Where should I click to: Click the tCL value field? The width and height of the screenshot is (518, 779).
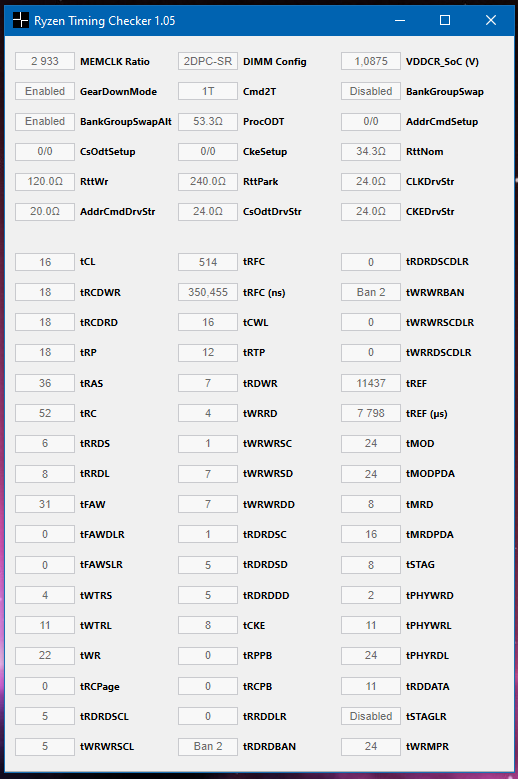coord(45,262)
